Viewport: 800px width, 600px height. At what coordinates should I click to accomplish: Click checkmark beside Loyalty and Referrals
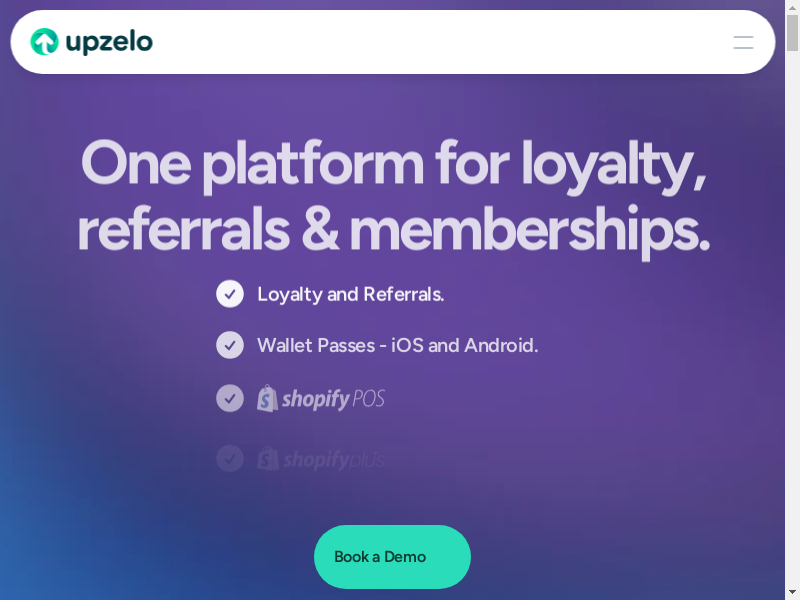[230, 294]
